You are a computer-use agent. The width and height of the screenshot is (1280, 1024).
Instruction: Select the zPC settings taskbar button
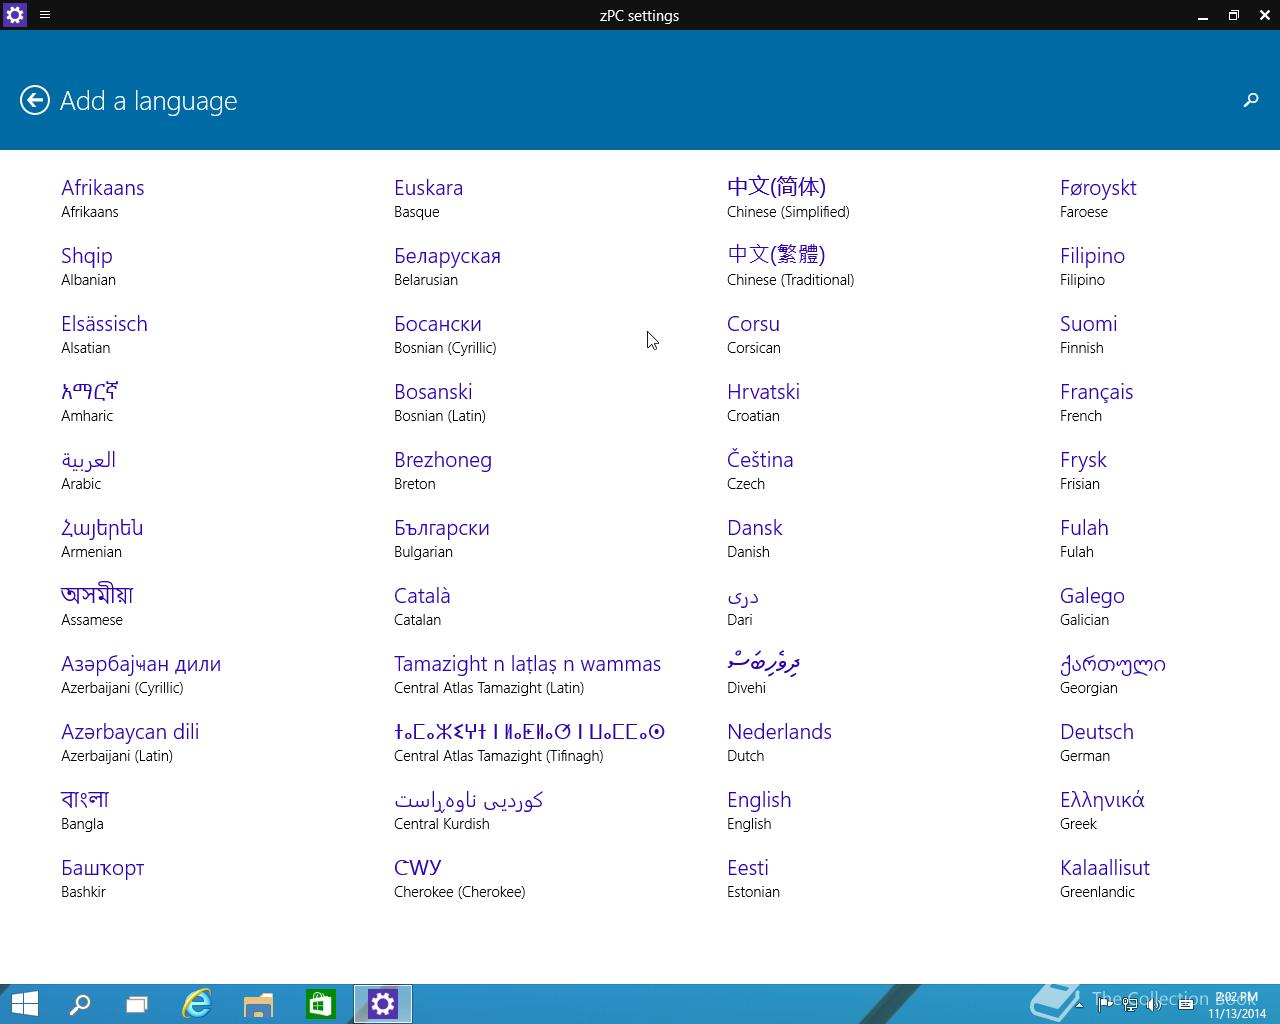click(x=383, y=1004)
